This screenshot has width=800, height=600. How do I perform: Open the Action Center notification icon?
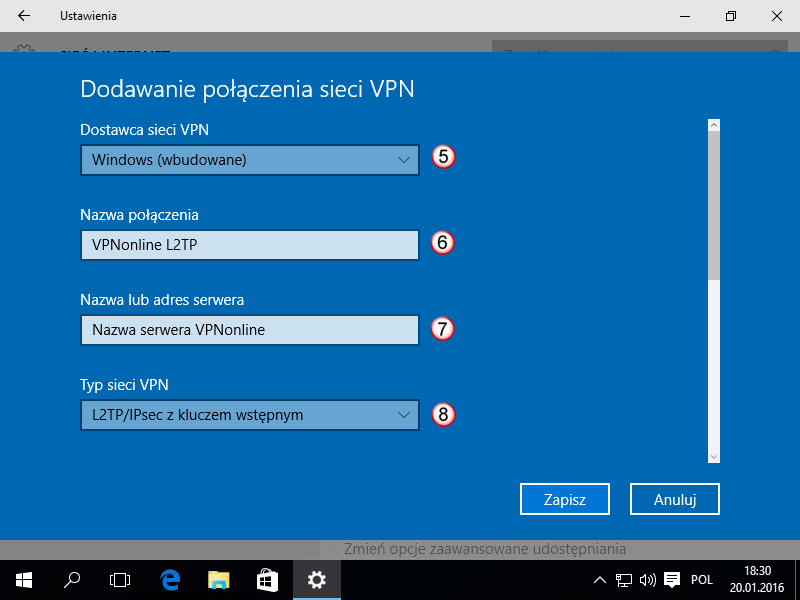pyautogui.click(x=672, y=580)
